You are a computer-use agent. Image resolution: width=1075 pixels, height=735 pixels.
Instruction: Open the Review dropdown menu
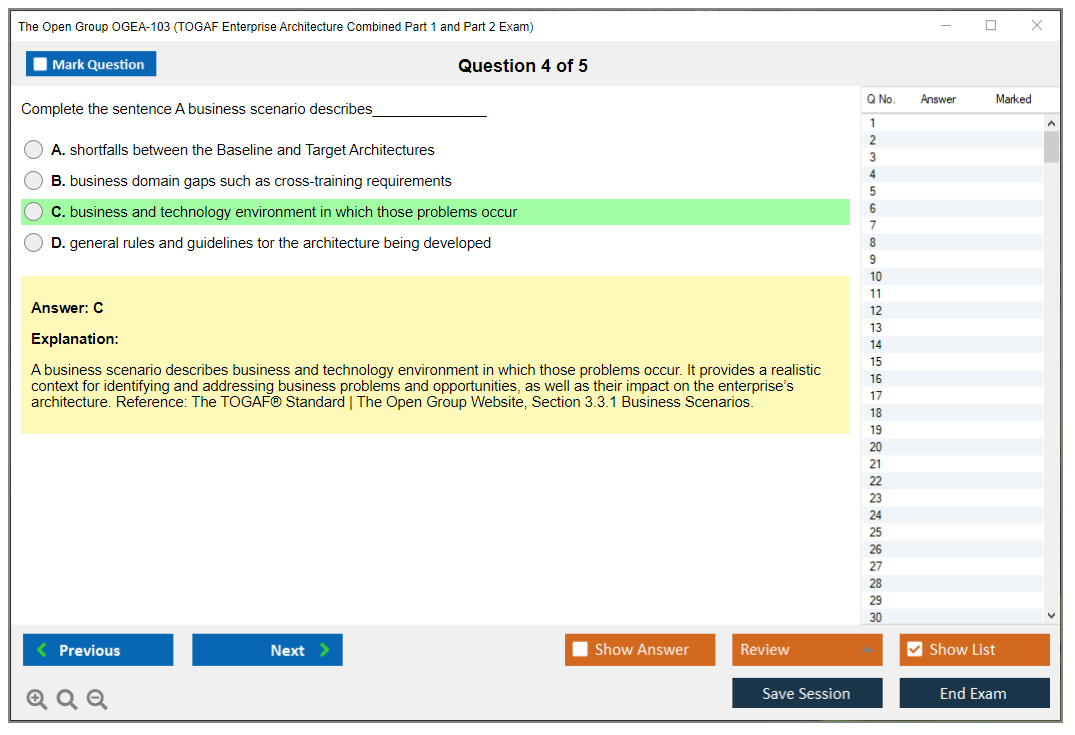pyautogui.click(x=807, y=650)
